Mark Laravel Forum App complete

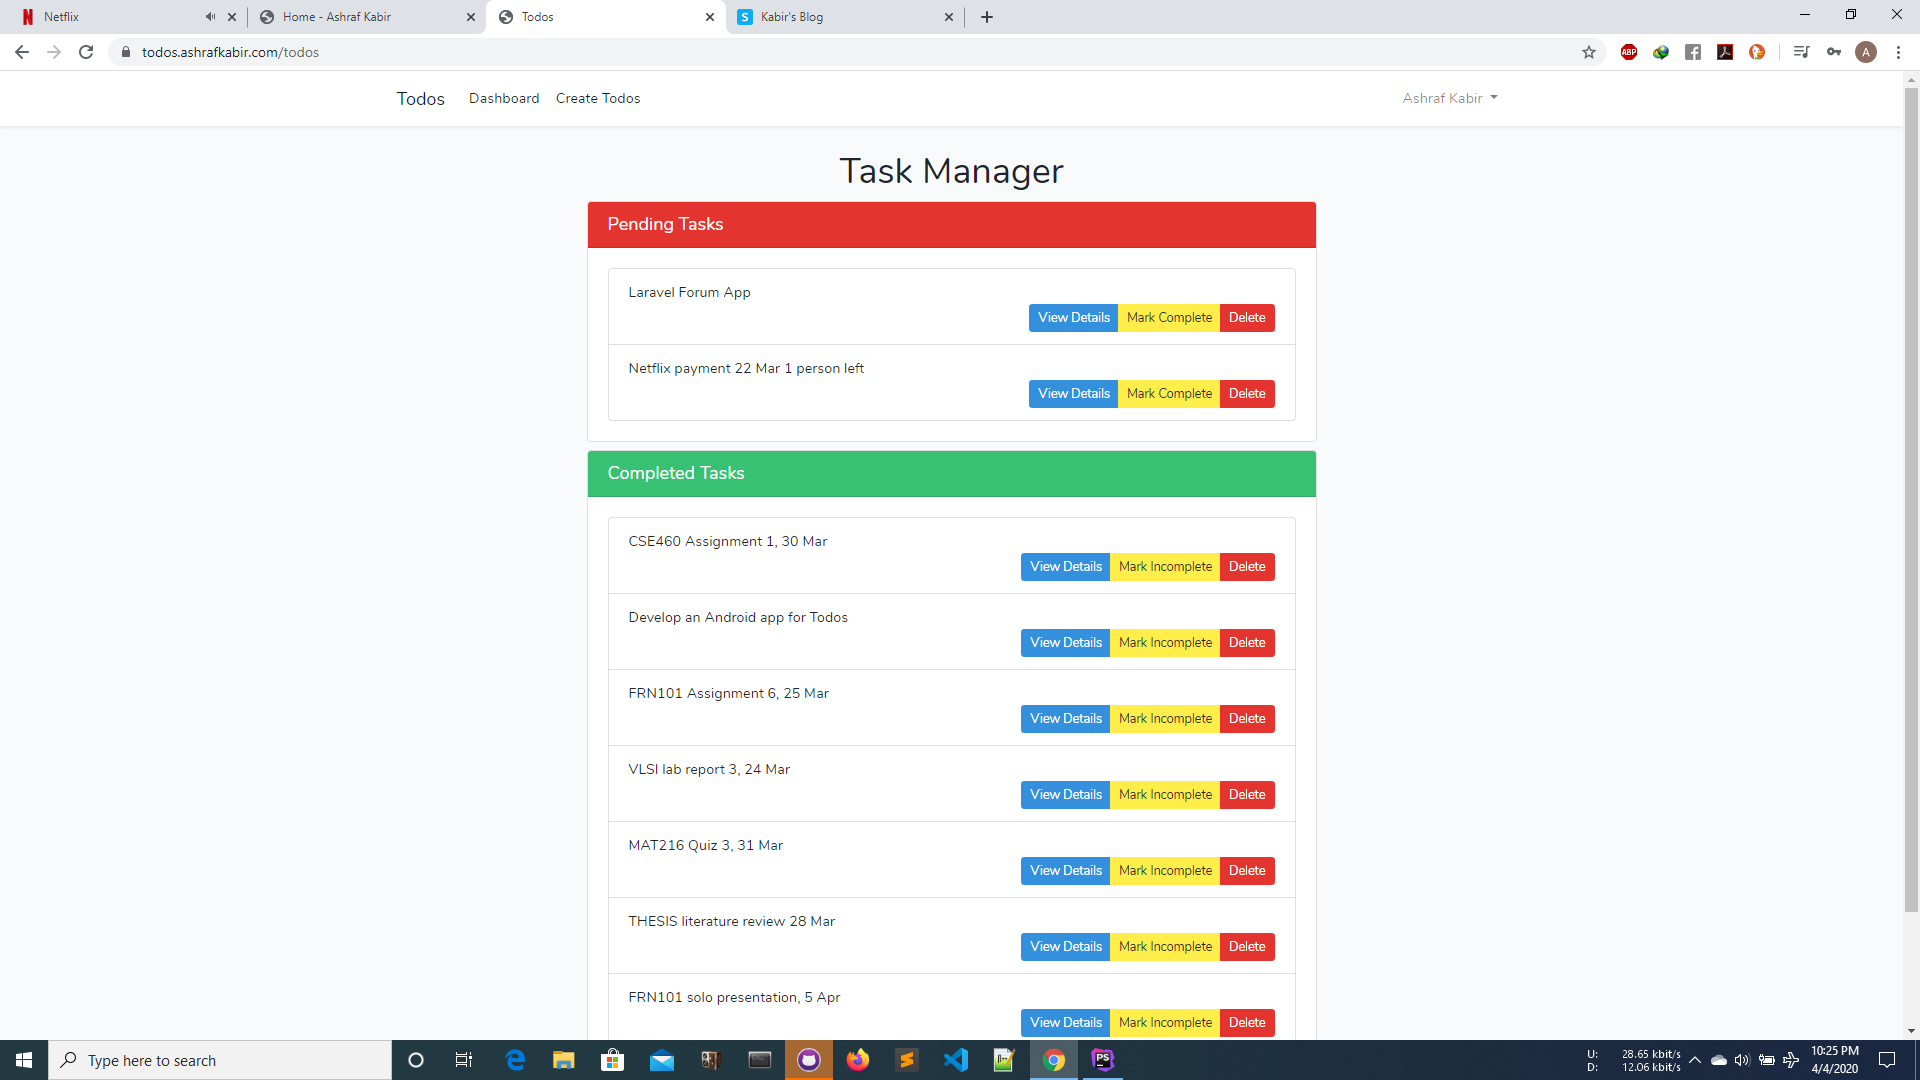(1169, 318)
